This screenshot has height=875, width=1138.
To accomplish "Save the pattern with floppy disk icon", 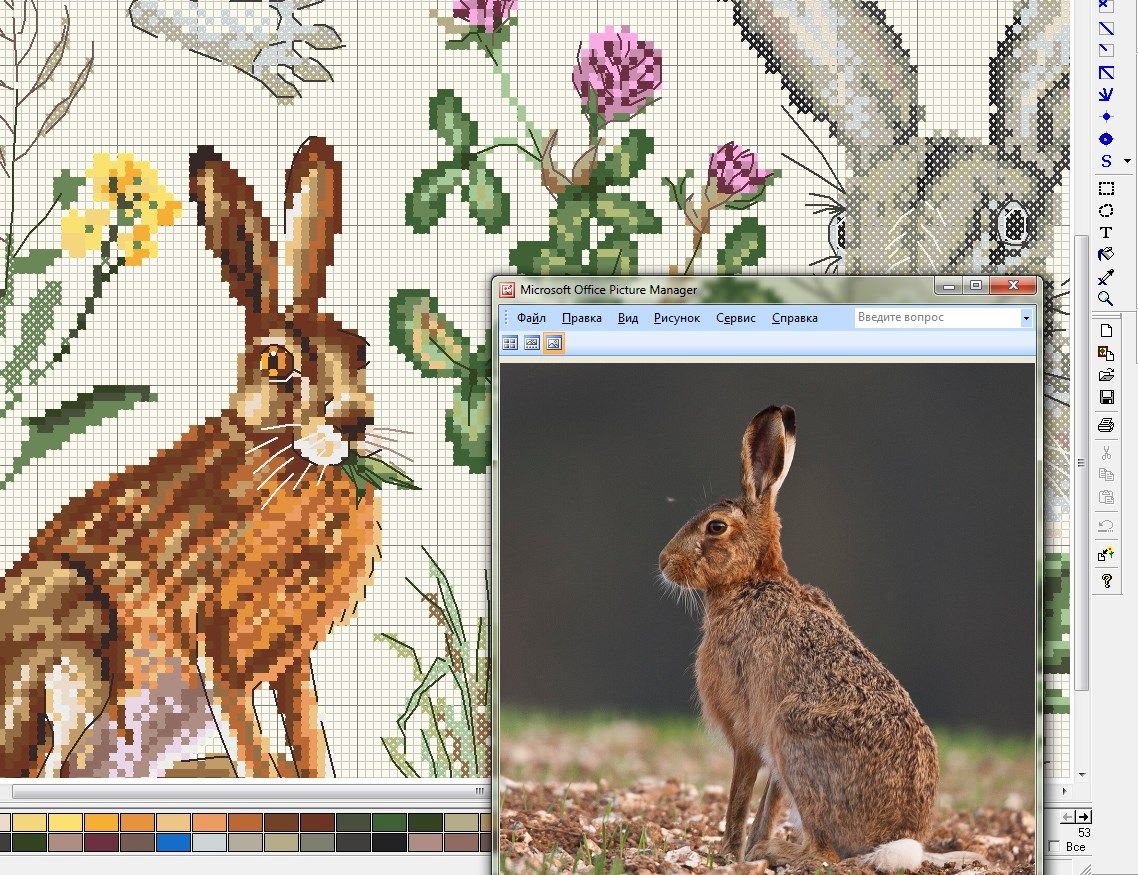I will tap(1106, 397).
